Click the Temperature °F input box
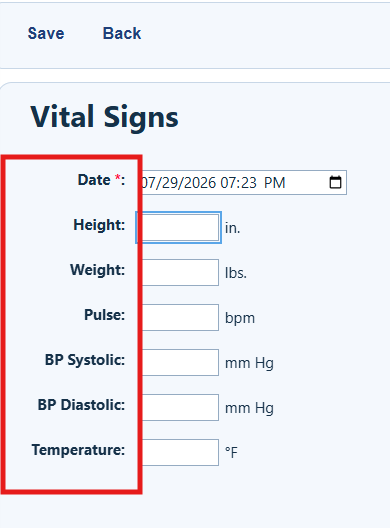 click(178, 452)
